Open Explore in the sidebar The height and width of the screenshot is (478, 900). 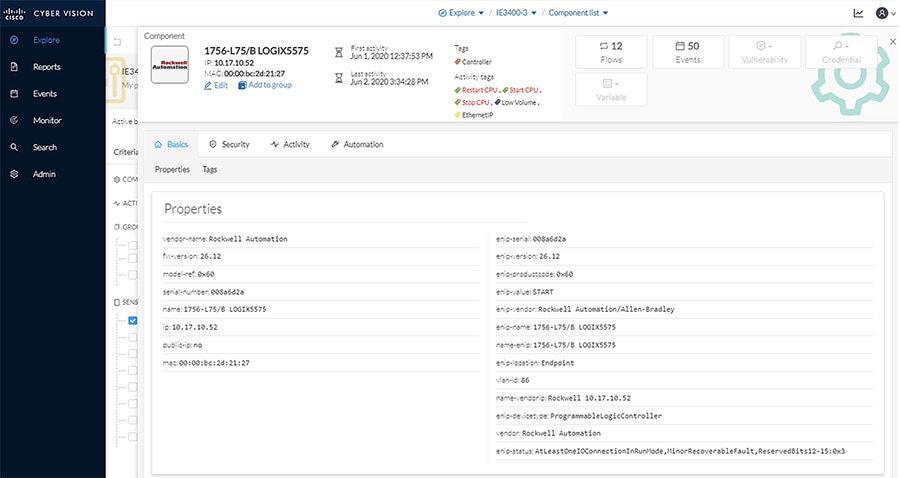[x=46, y=40]
